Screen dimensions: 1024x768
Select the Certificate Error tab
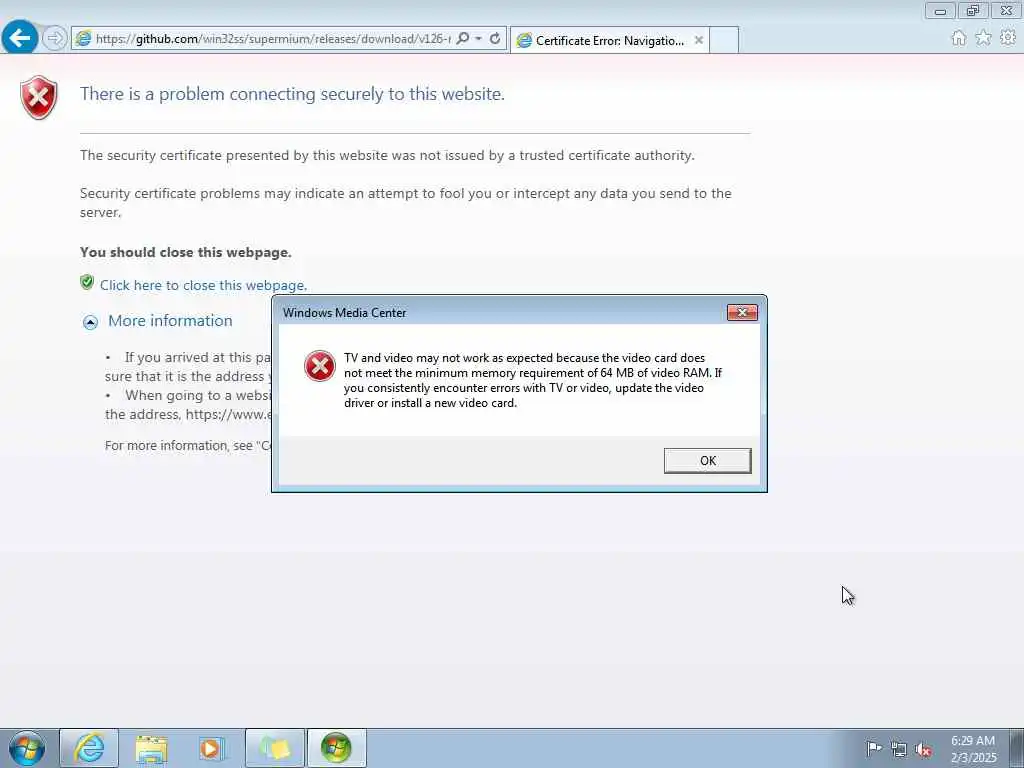point(609,40)
